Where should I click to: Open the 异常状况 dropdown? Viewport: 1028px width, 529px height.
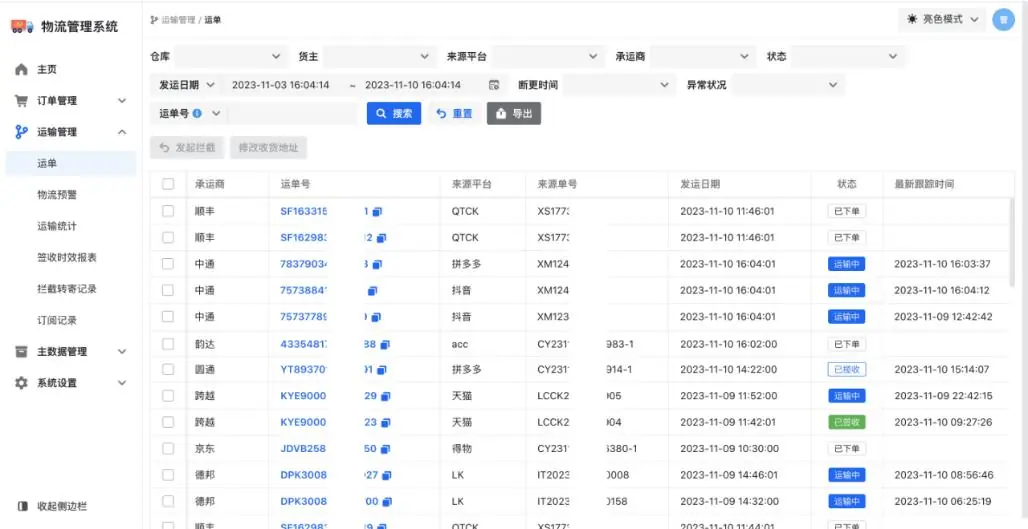point(789,85)
